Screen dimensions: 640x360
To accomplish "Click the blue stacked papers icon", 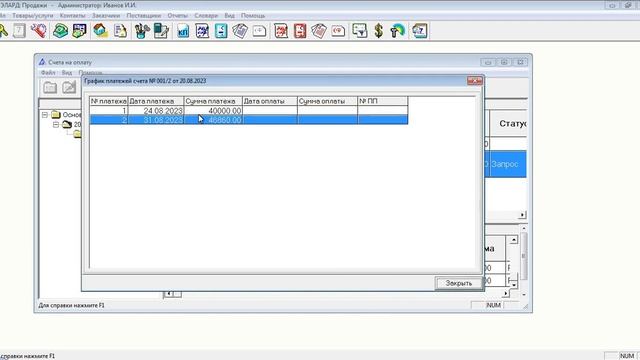I will coord(240,31).
